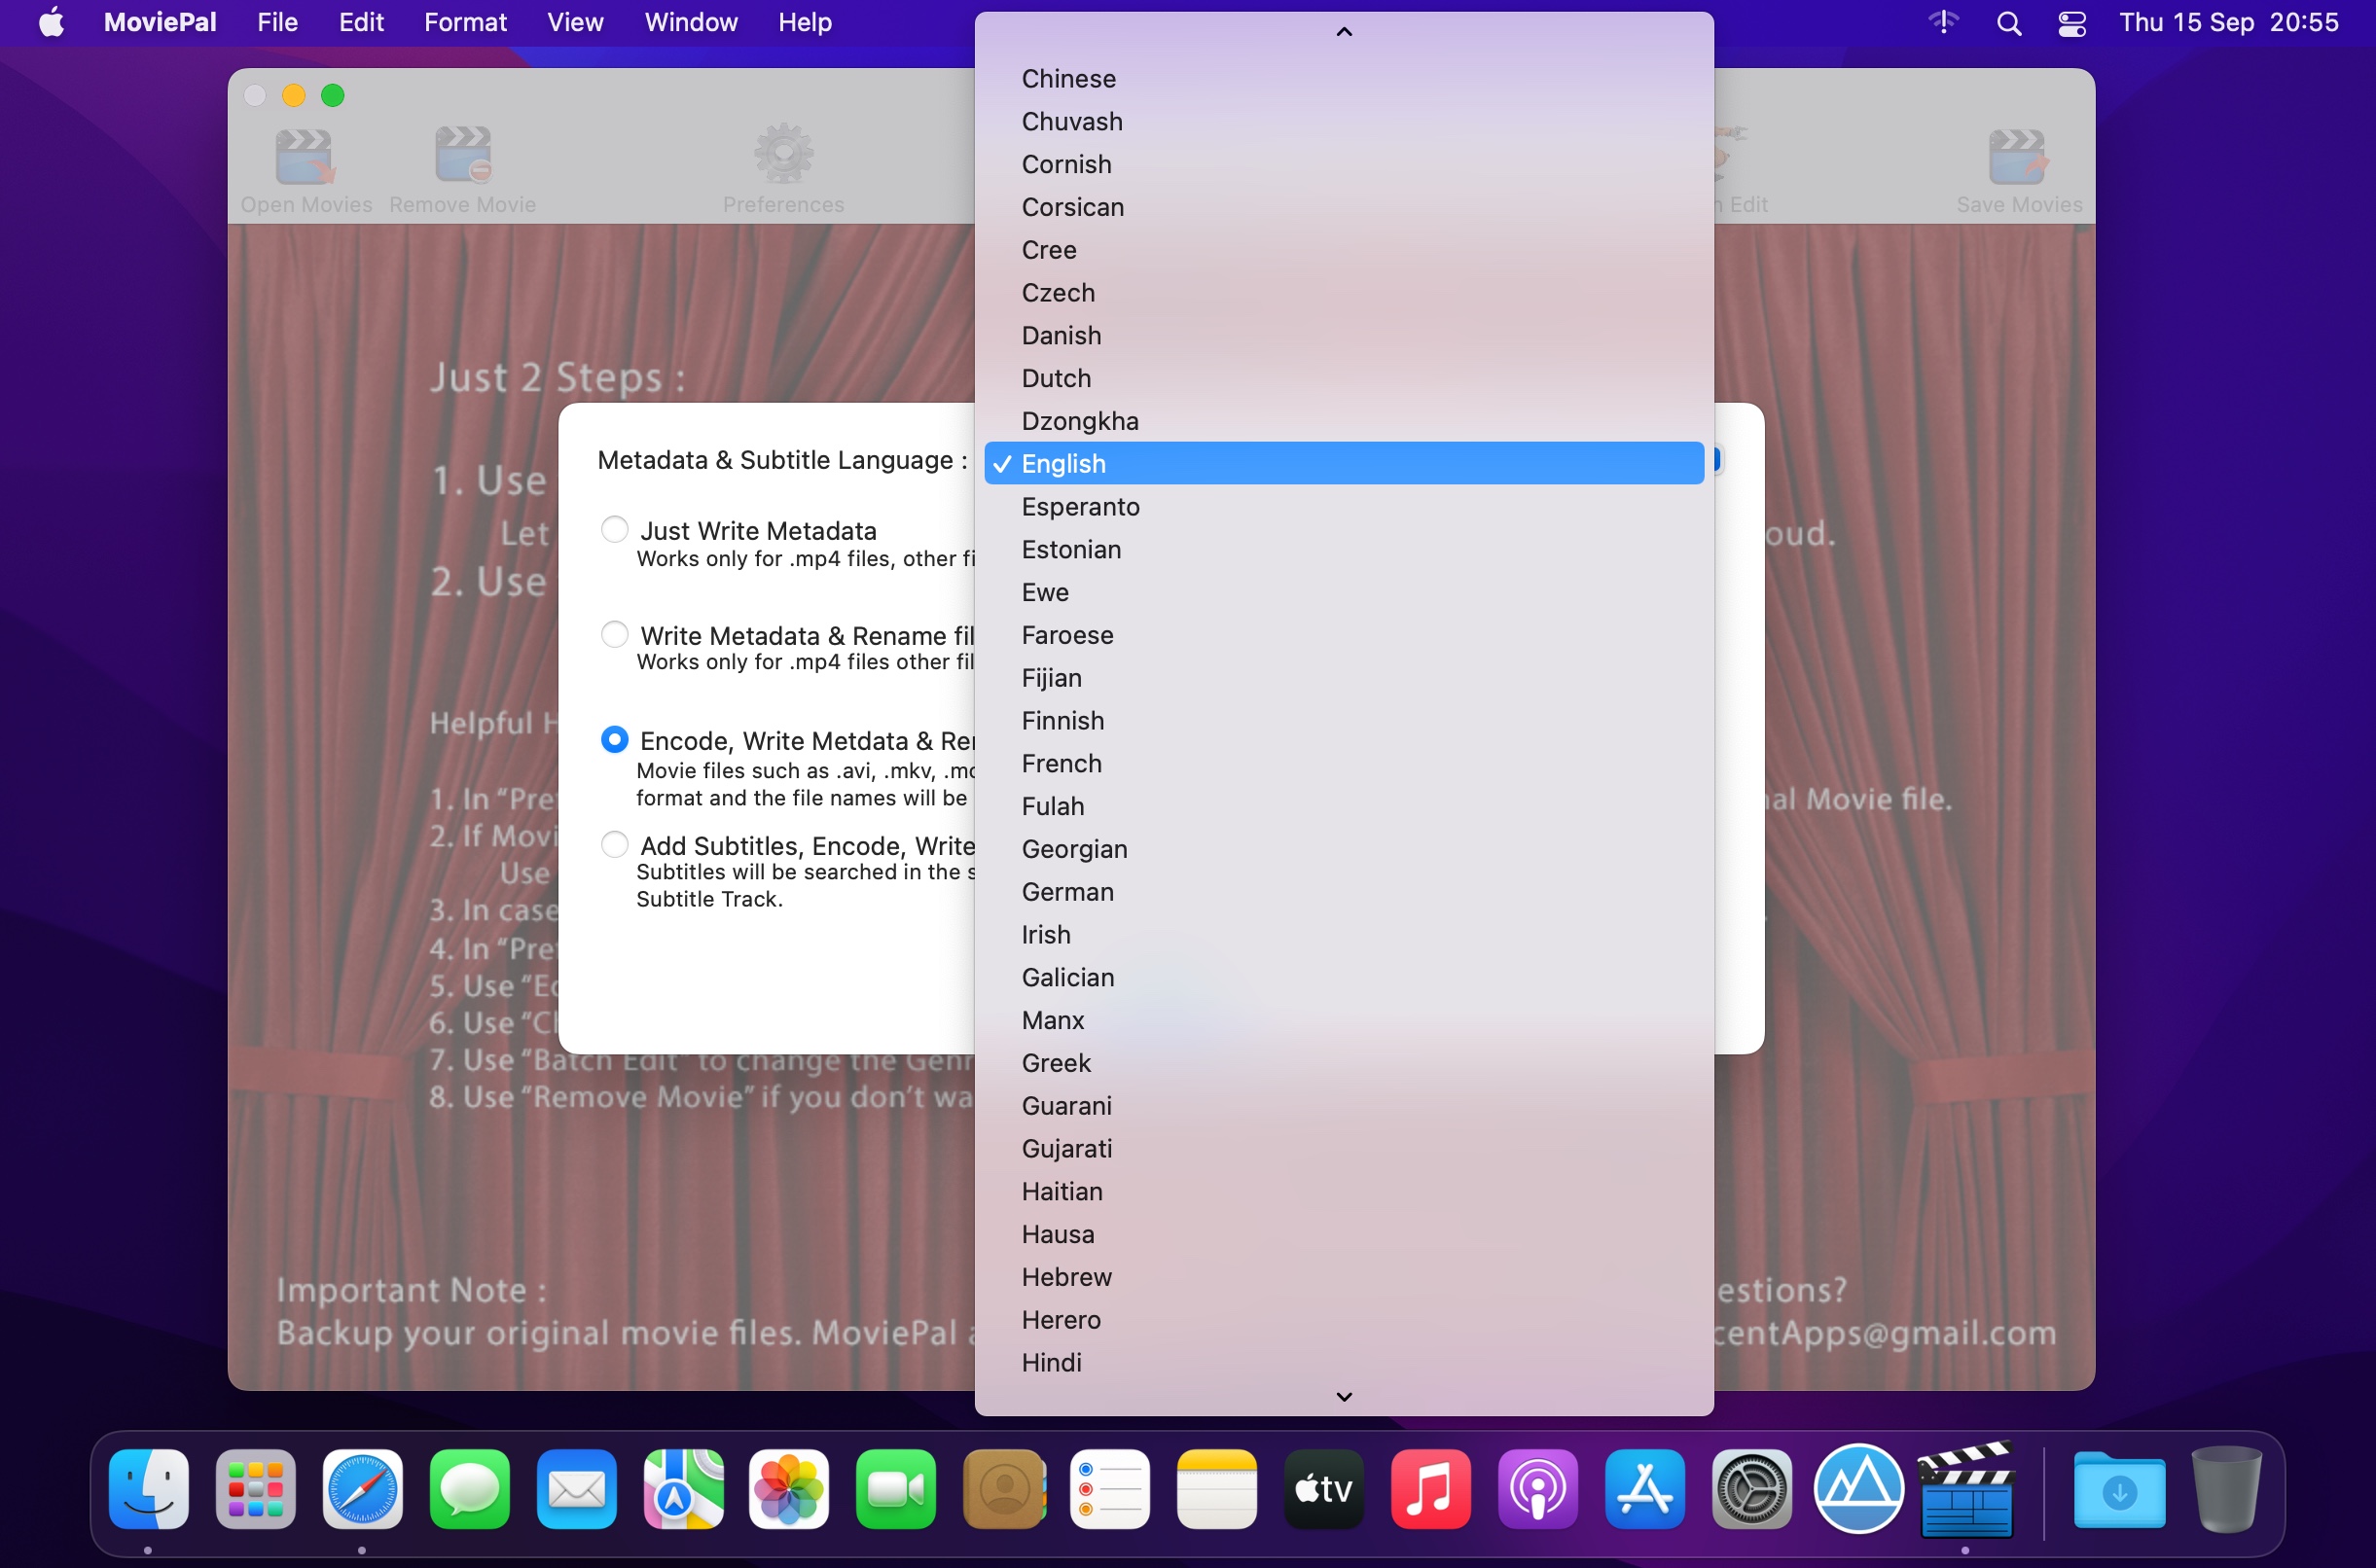Choose Hindi from language list
The height and width of the screenshot is (1568, 2376).
click(1344, 1362)
